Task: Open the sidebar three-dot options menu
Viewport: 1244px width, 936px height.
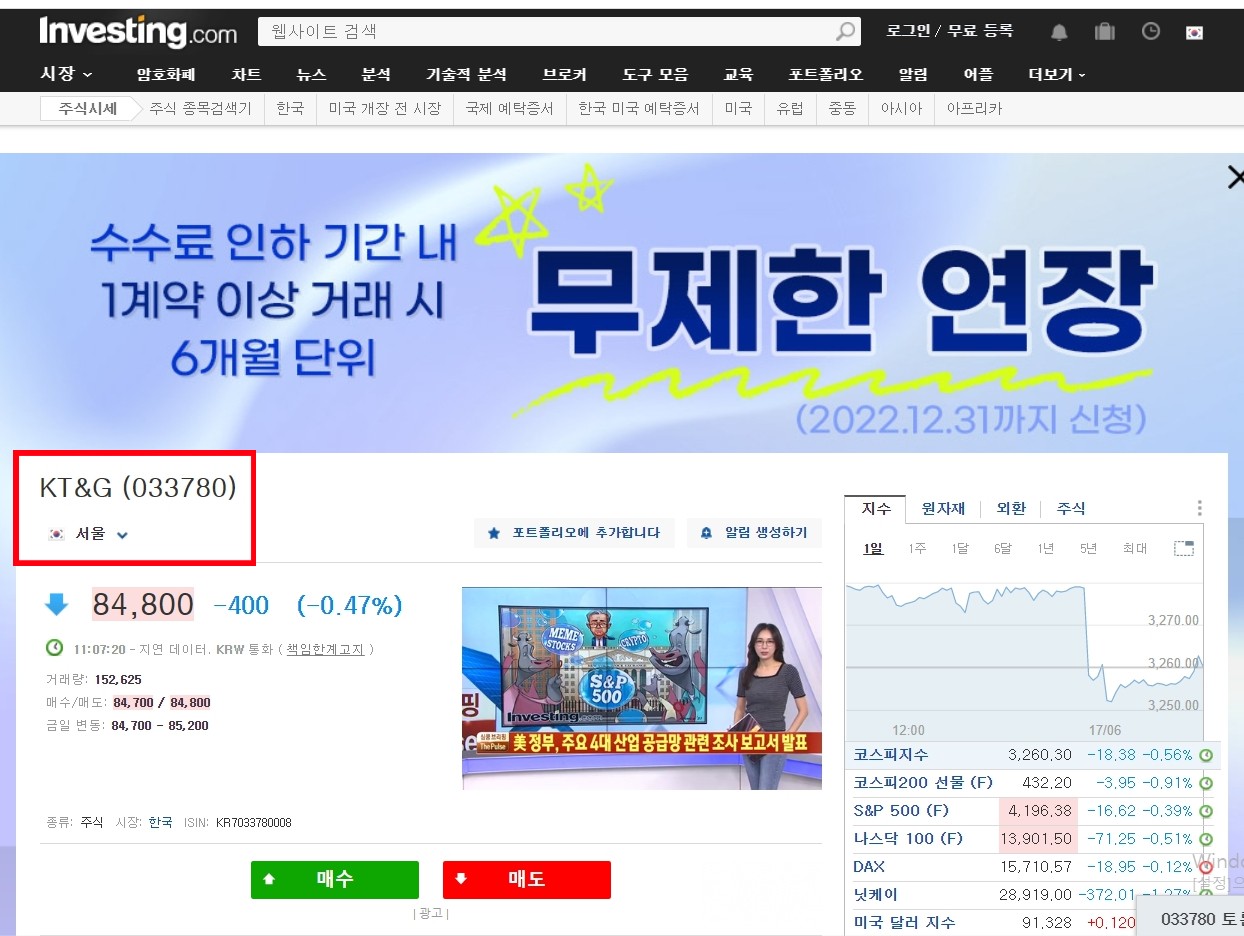Action: point(1199,508)
